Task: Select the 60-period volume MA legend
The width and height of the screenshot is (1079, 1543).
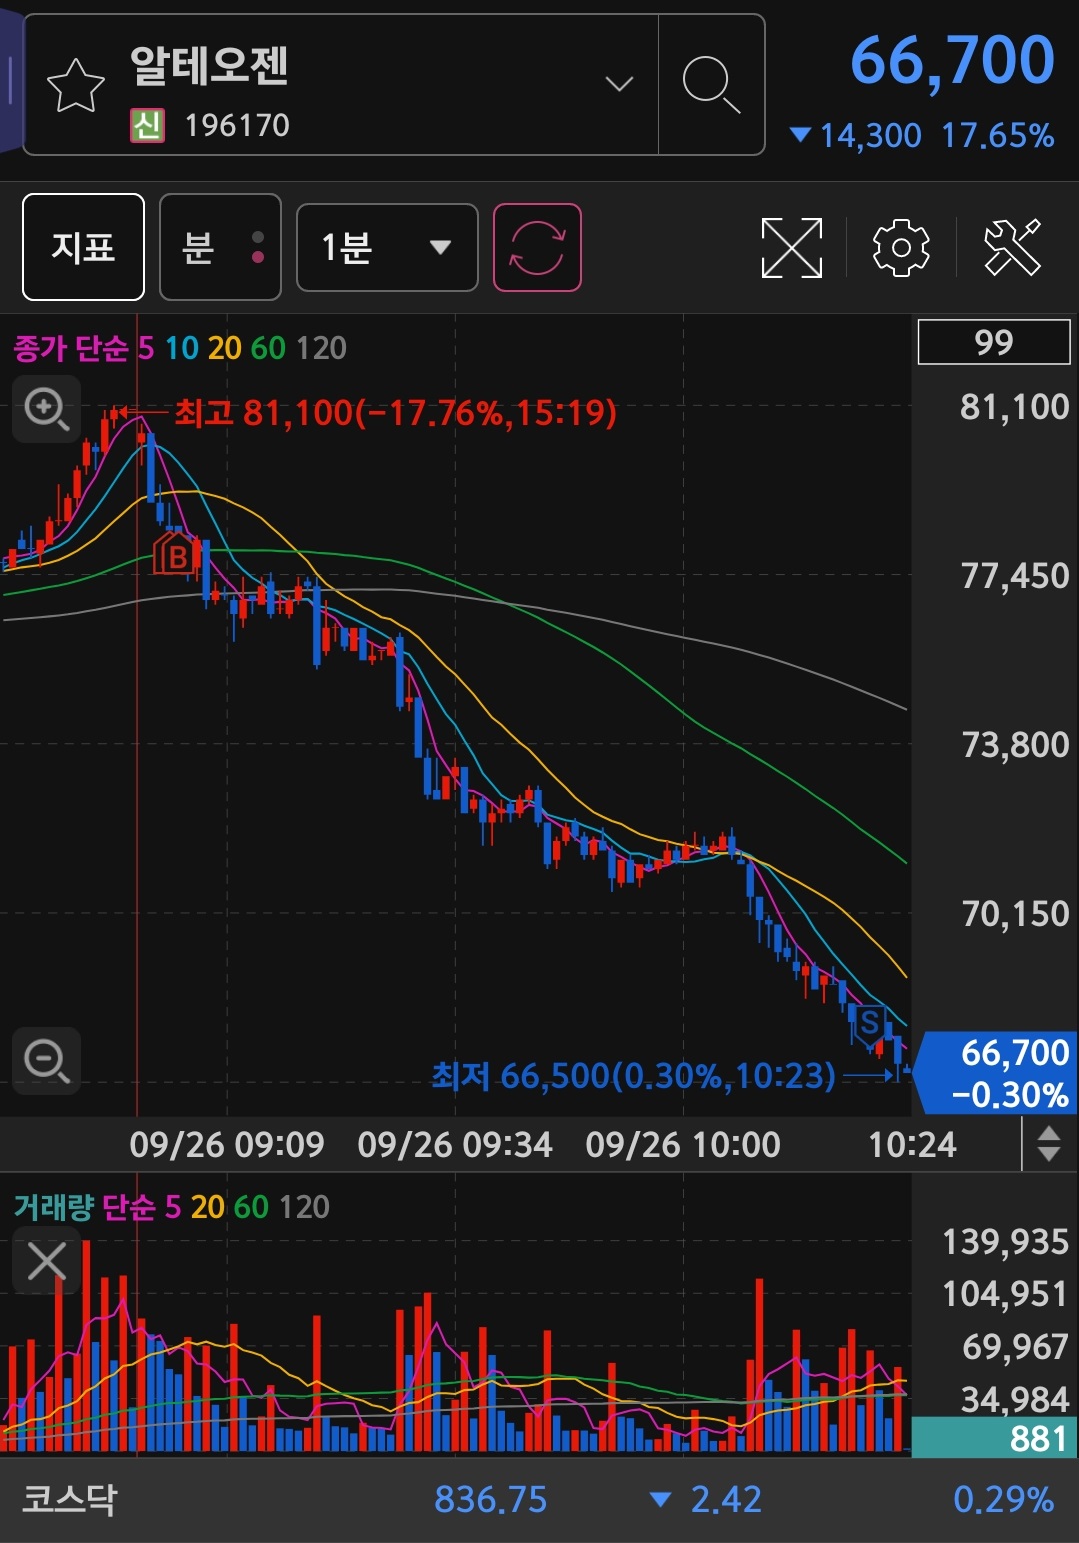Action: click(x=251, y=1207)
